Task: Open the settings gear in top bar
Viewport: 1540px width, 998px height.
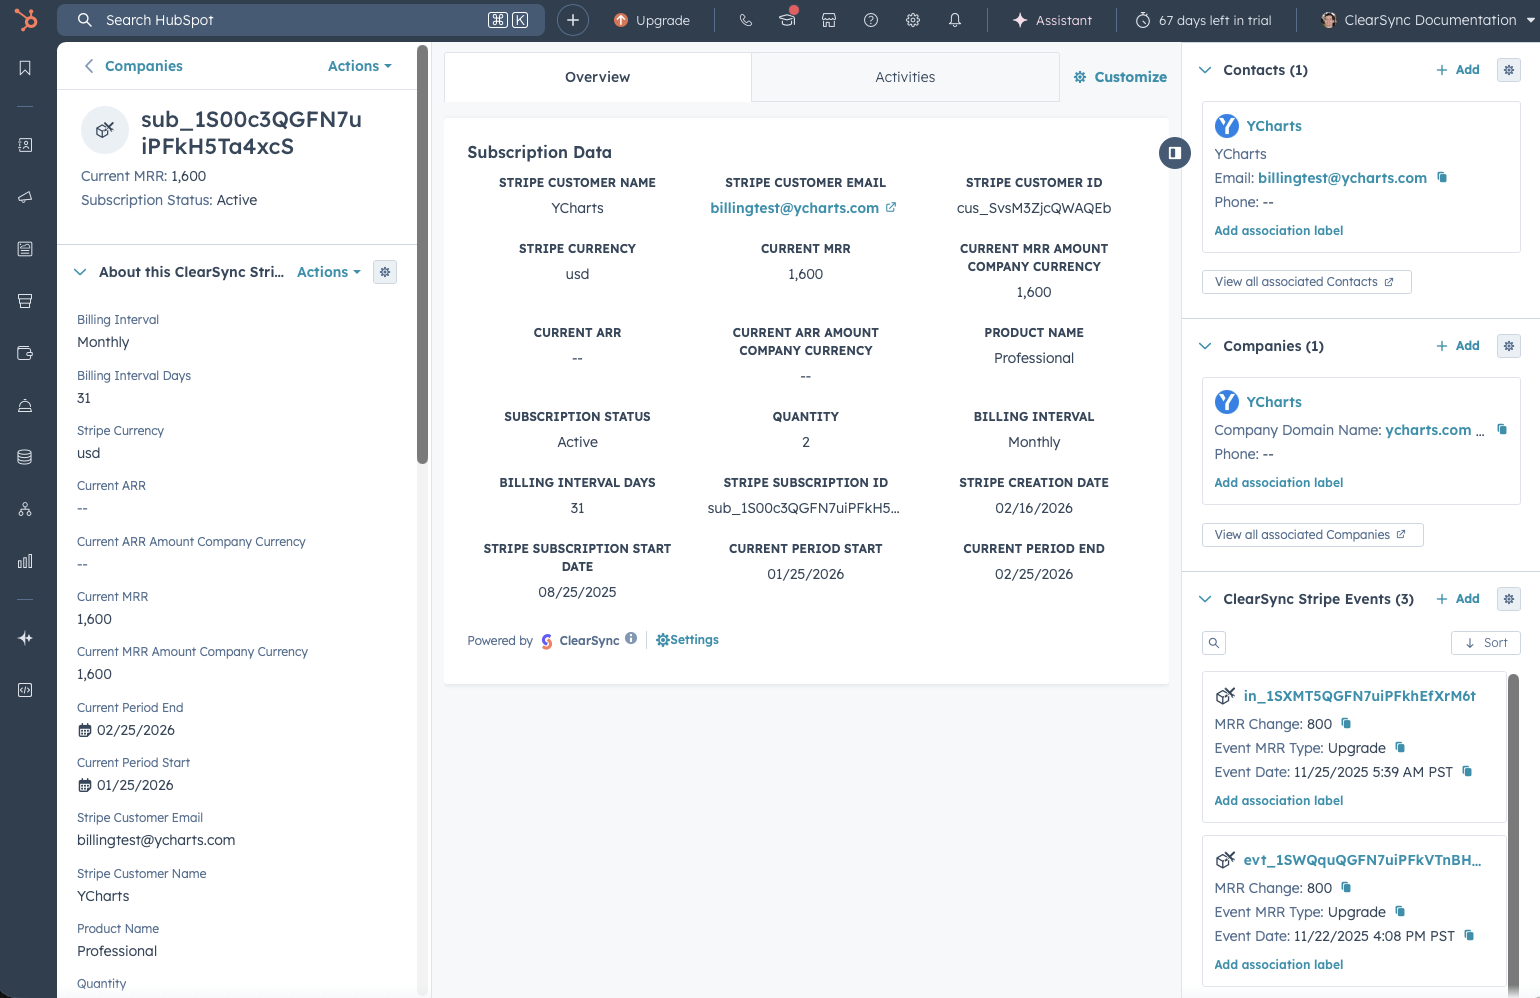Action: pos(913,20)
